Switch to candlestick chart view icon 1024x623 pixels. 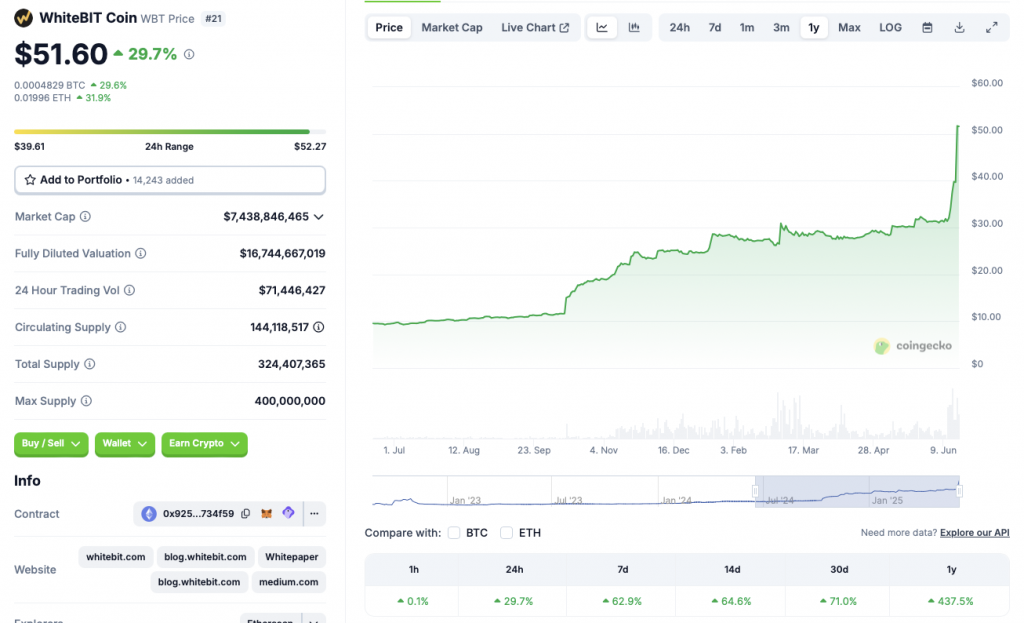634,27
